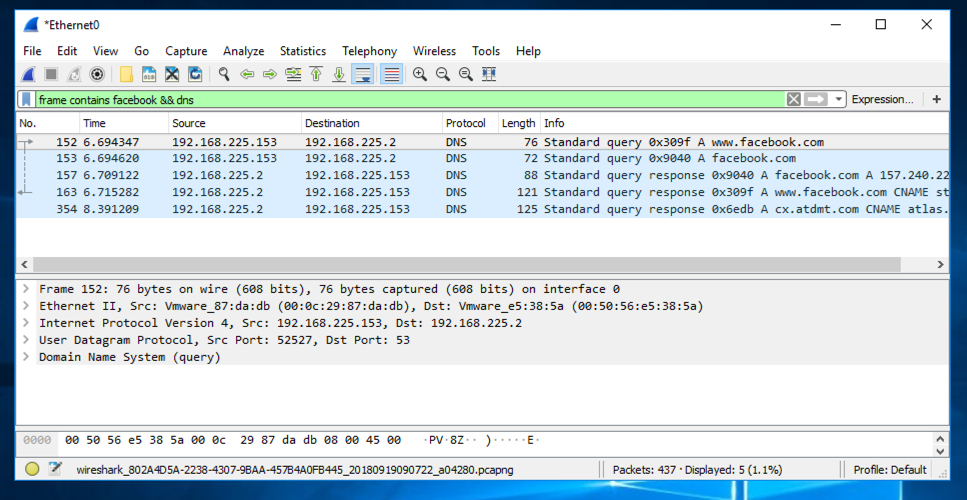Jump to the last packet

[x=339, y=75]
